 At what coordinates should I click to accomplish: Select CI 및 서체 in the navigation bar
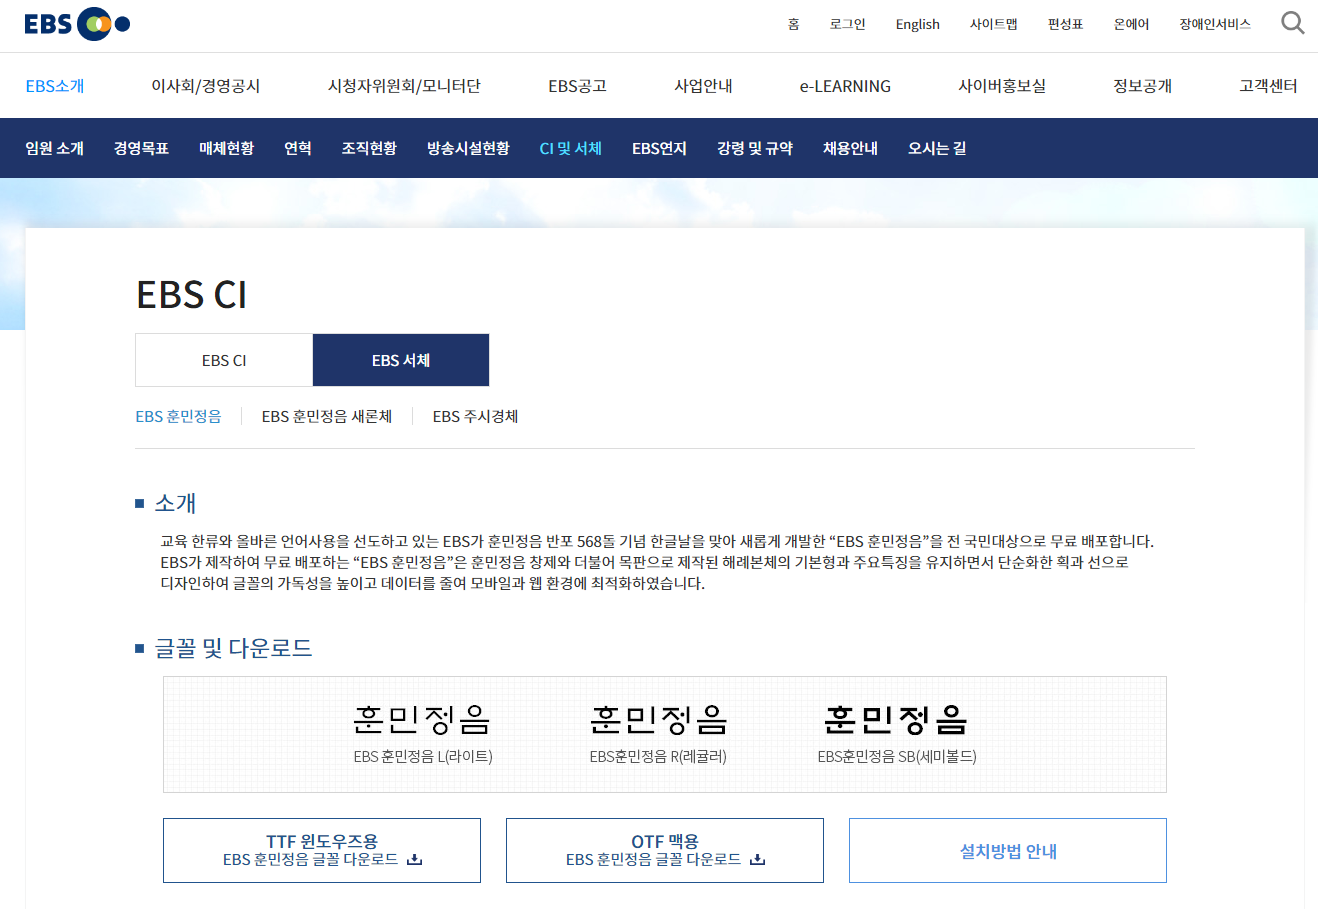tap(569, 147)
